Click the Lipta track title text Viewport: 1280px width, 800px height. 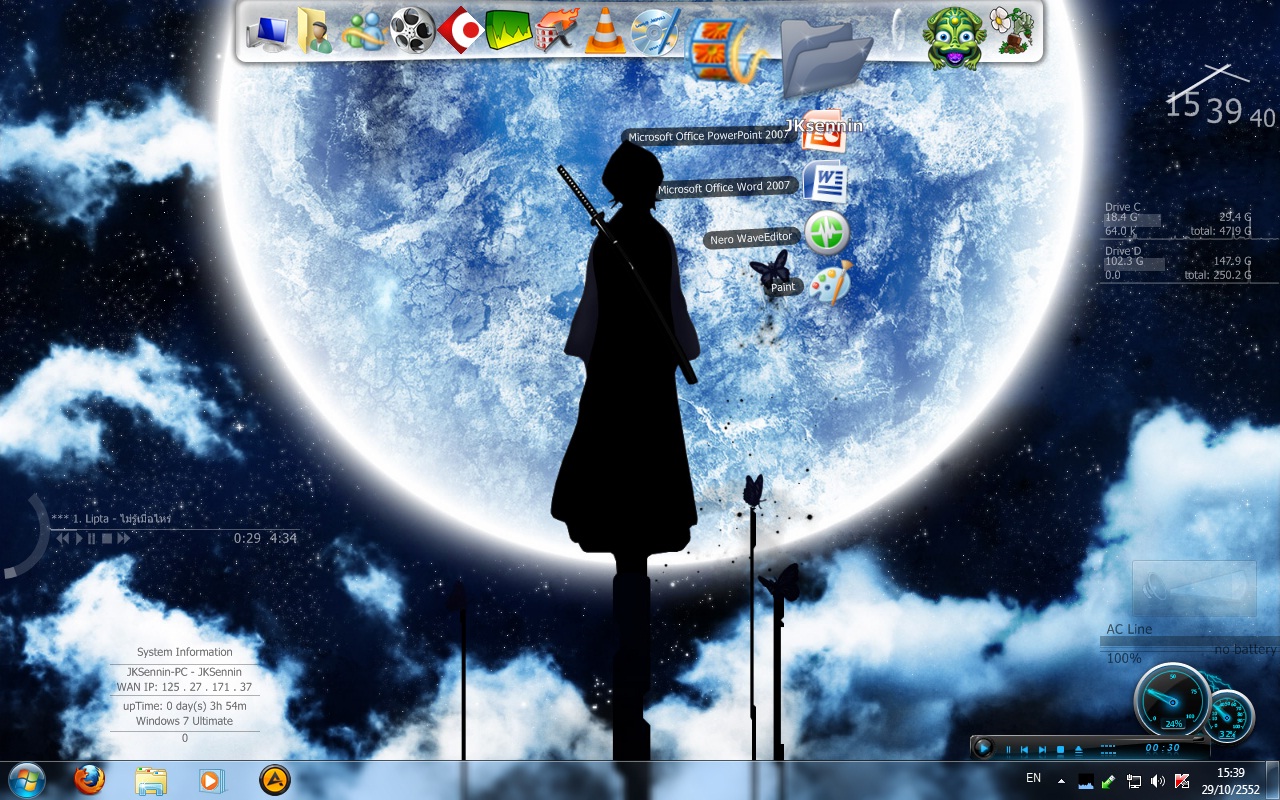click(109, 519)
